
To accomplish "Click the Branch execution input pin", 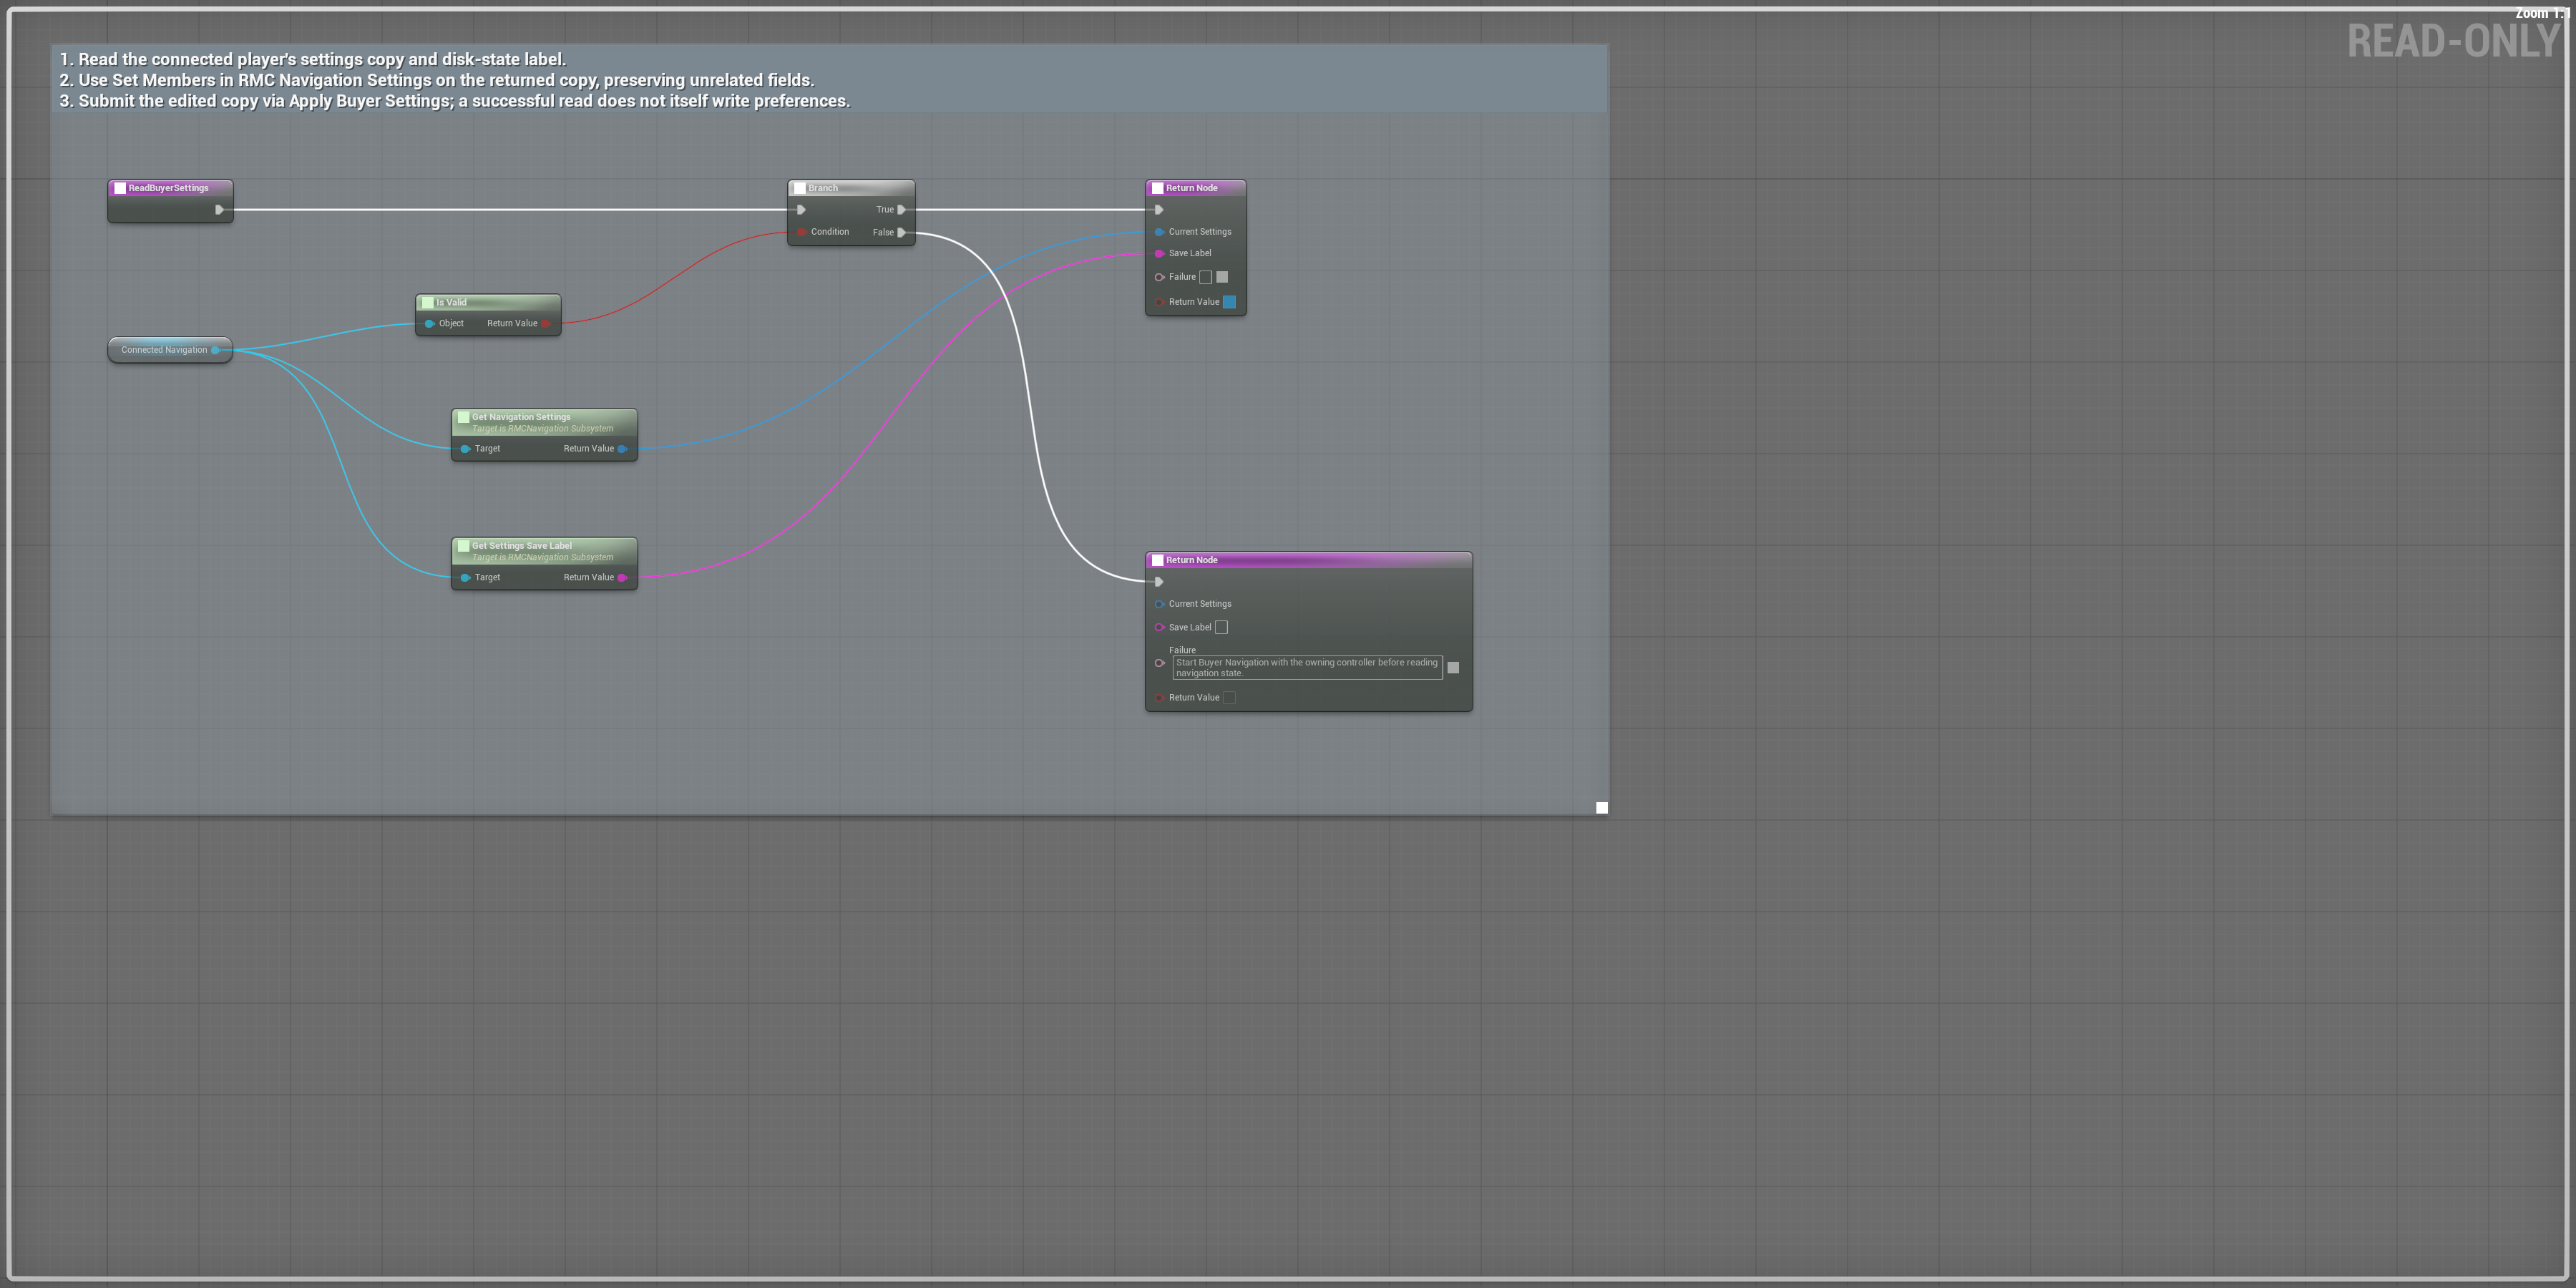I will coord(802,210).
